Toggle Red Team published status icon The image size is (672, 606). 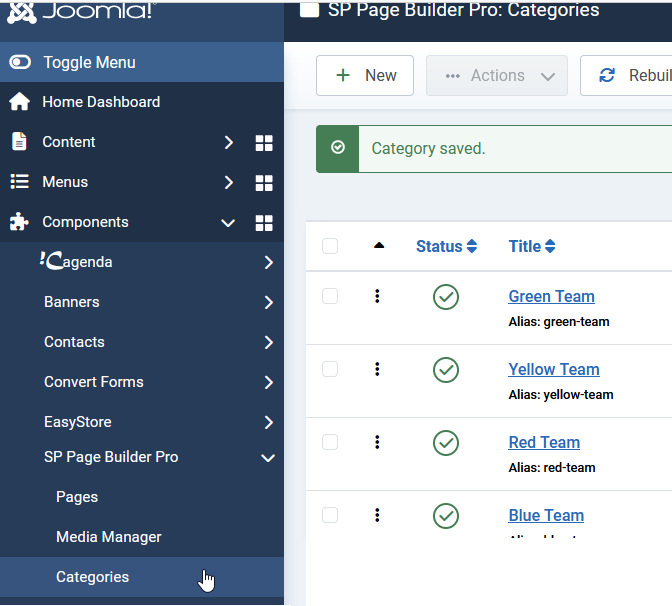click(x=446, y=443)
